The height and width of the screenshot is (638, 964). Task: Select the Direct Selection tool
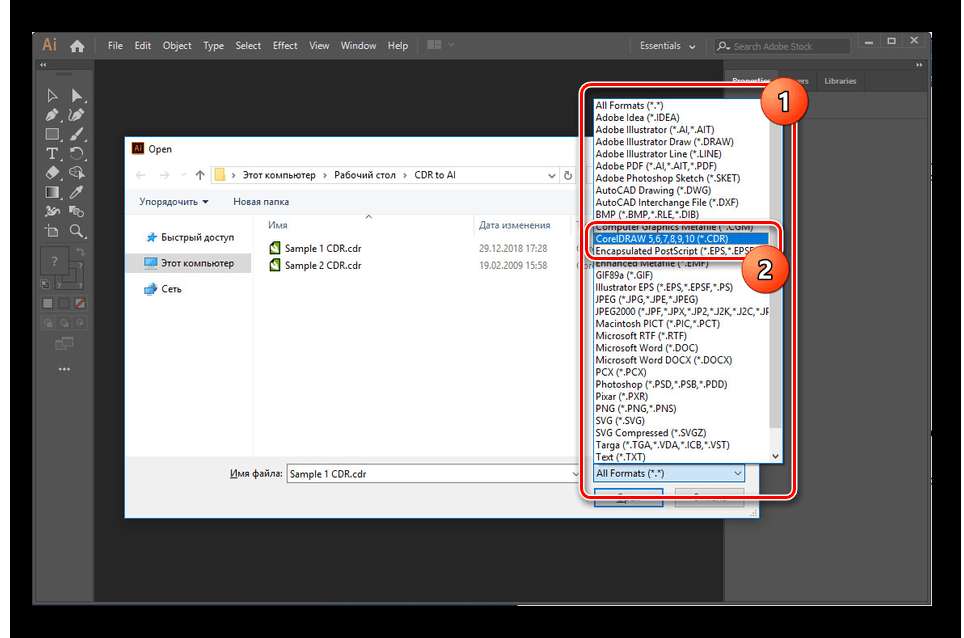coord(77,95)
